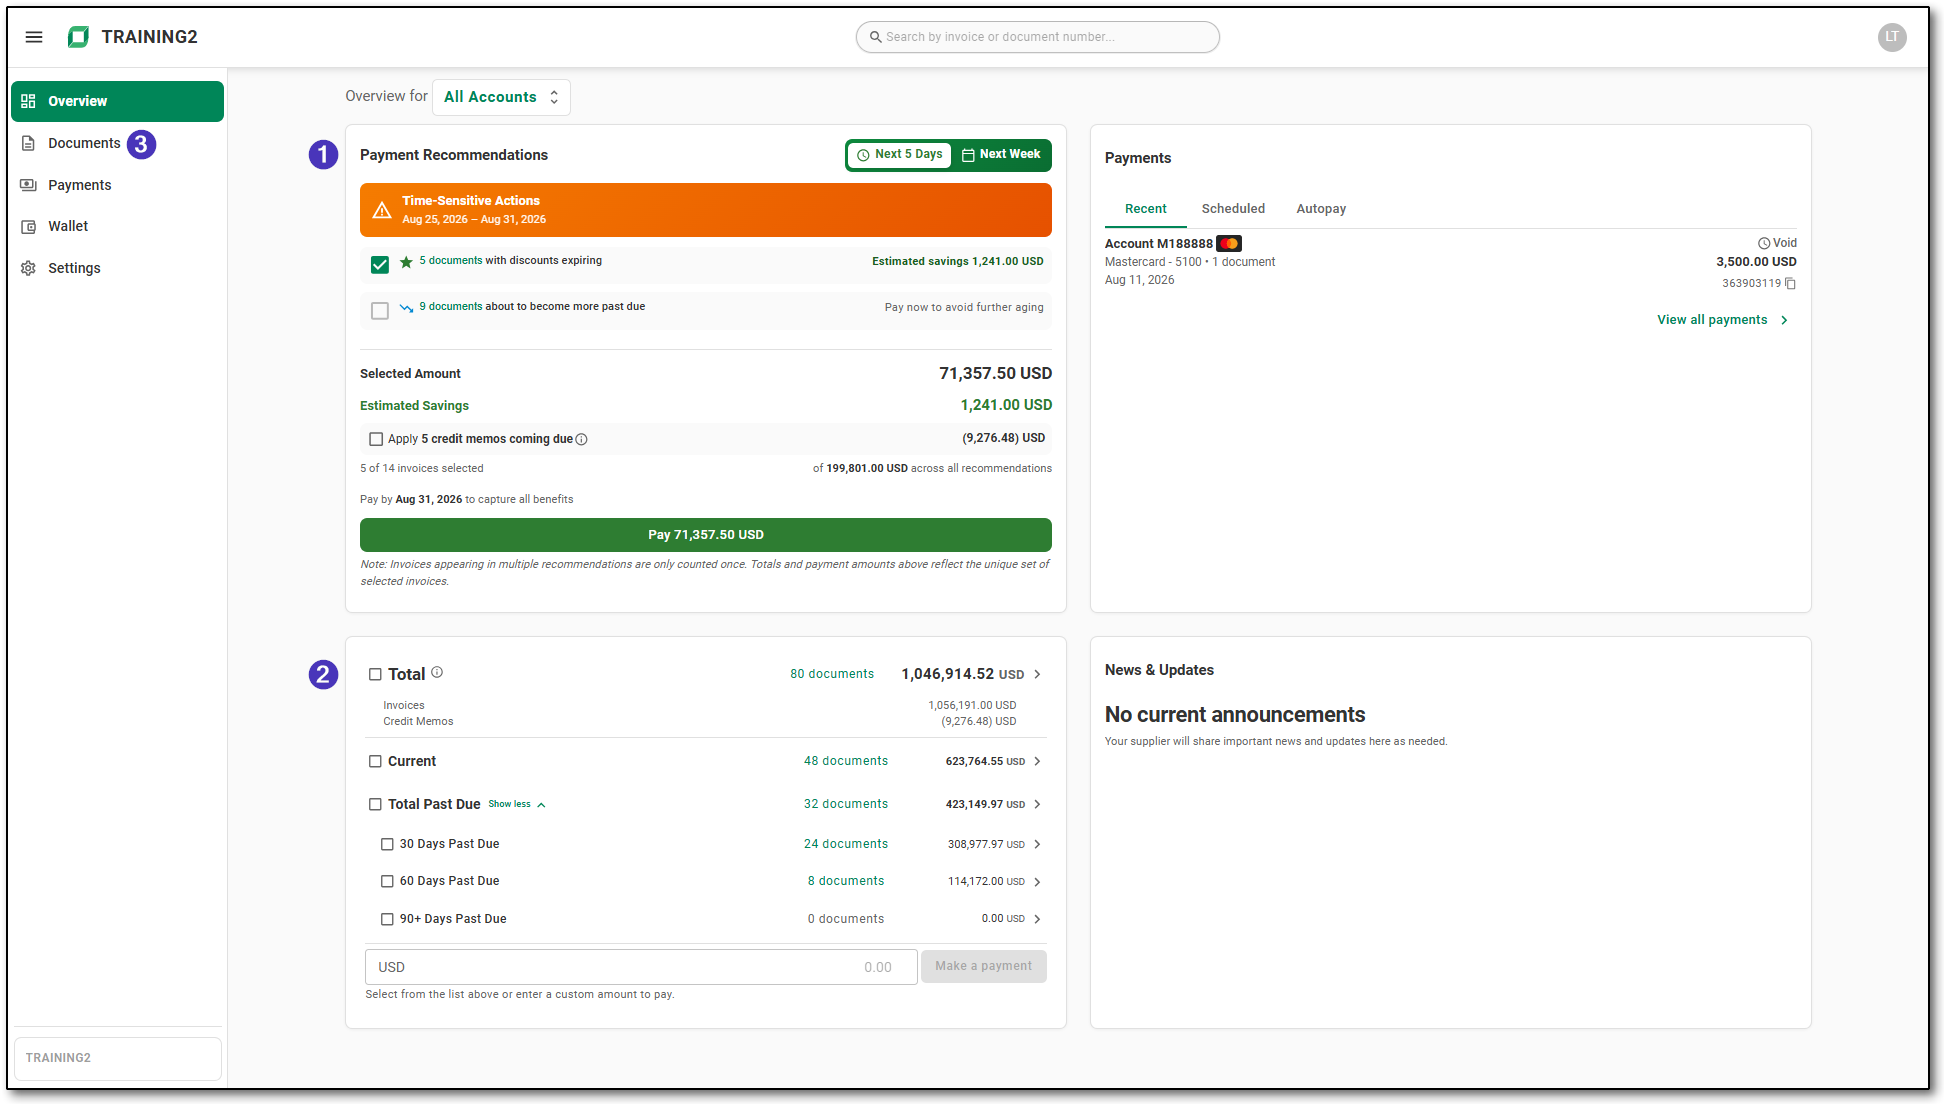Focus the invoice or document search field
The height and width of the screenshot is (1104, 1944).
pos(1037,37)
